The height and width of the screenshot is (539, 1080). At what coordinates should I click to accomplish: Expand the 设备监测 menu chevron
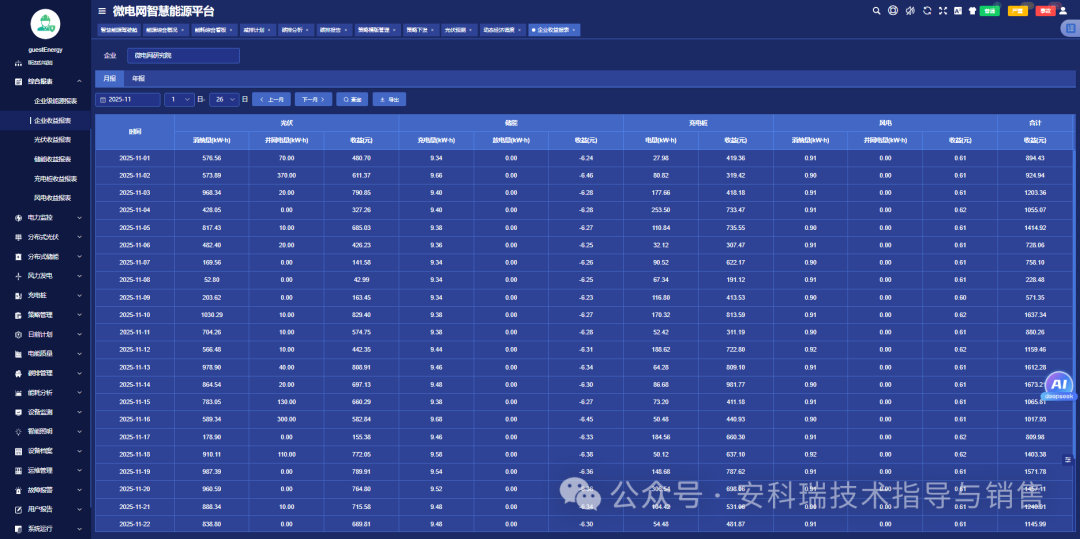79,412
